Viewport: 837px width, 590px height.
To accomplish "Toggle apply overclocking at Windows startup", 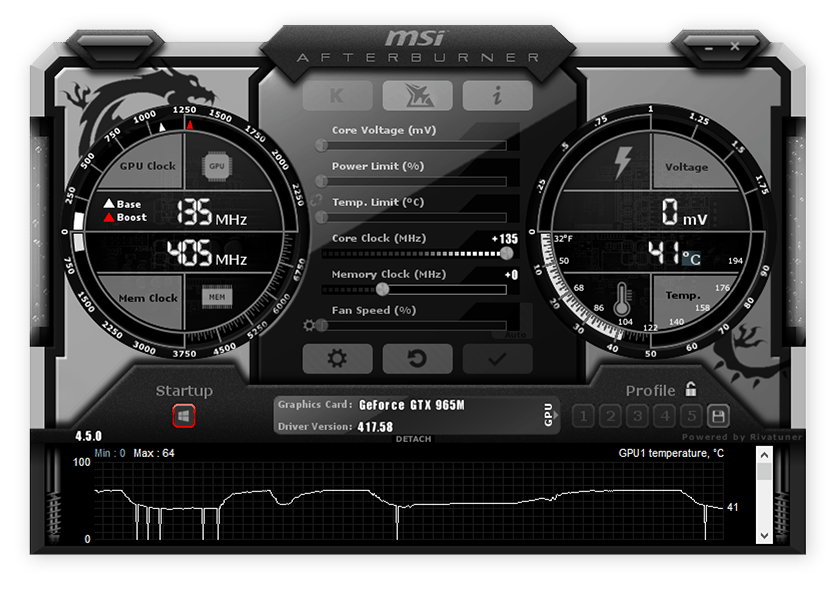I will (184, 416).
